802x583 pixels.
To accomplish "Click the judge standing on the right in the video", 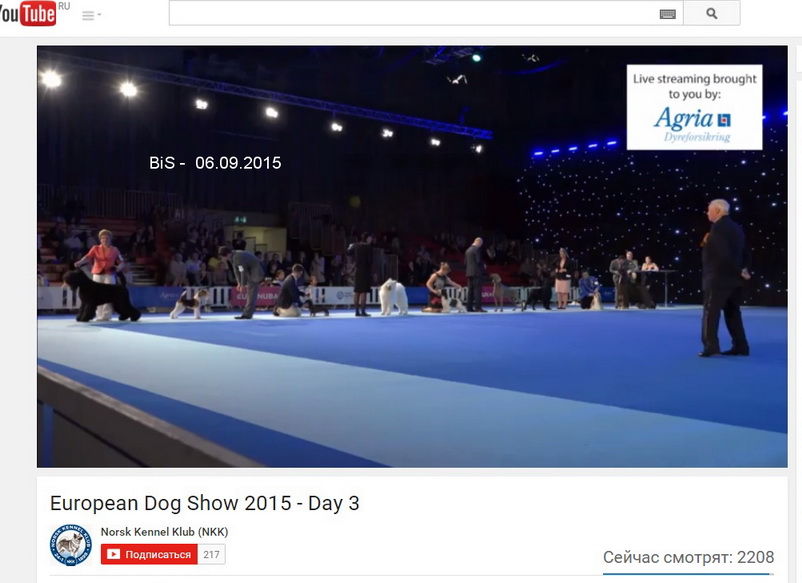I will [722, 277].
